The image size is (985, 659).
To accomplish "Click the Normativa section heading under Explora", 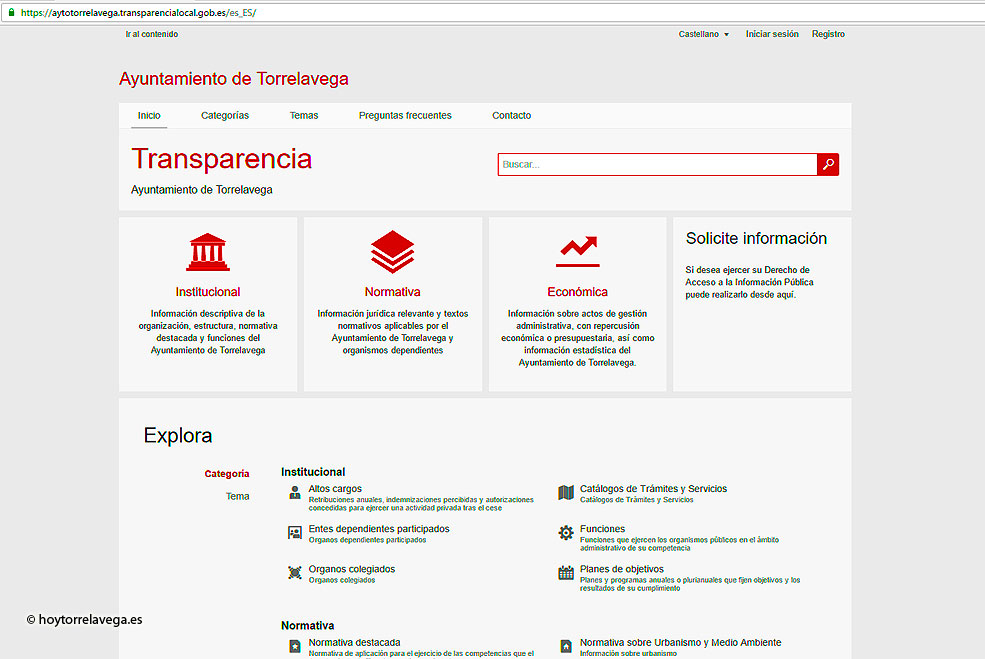I will tap(307, 626).
